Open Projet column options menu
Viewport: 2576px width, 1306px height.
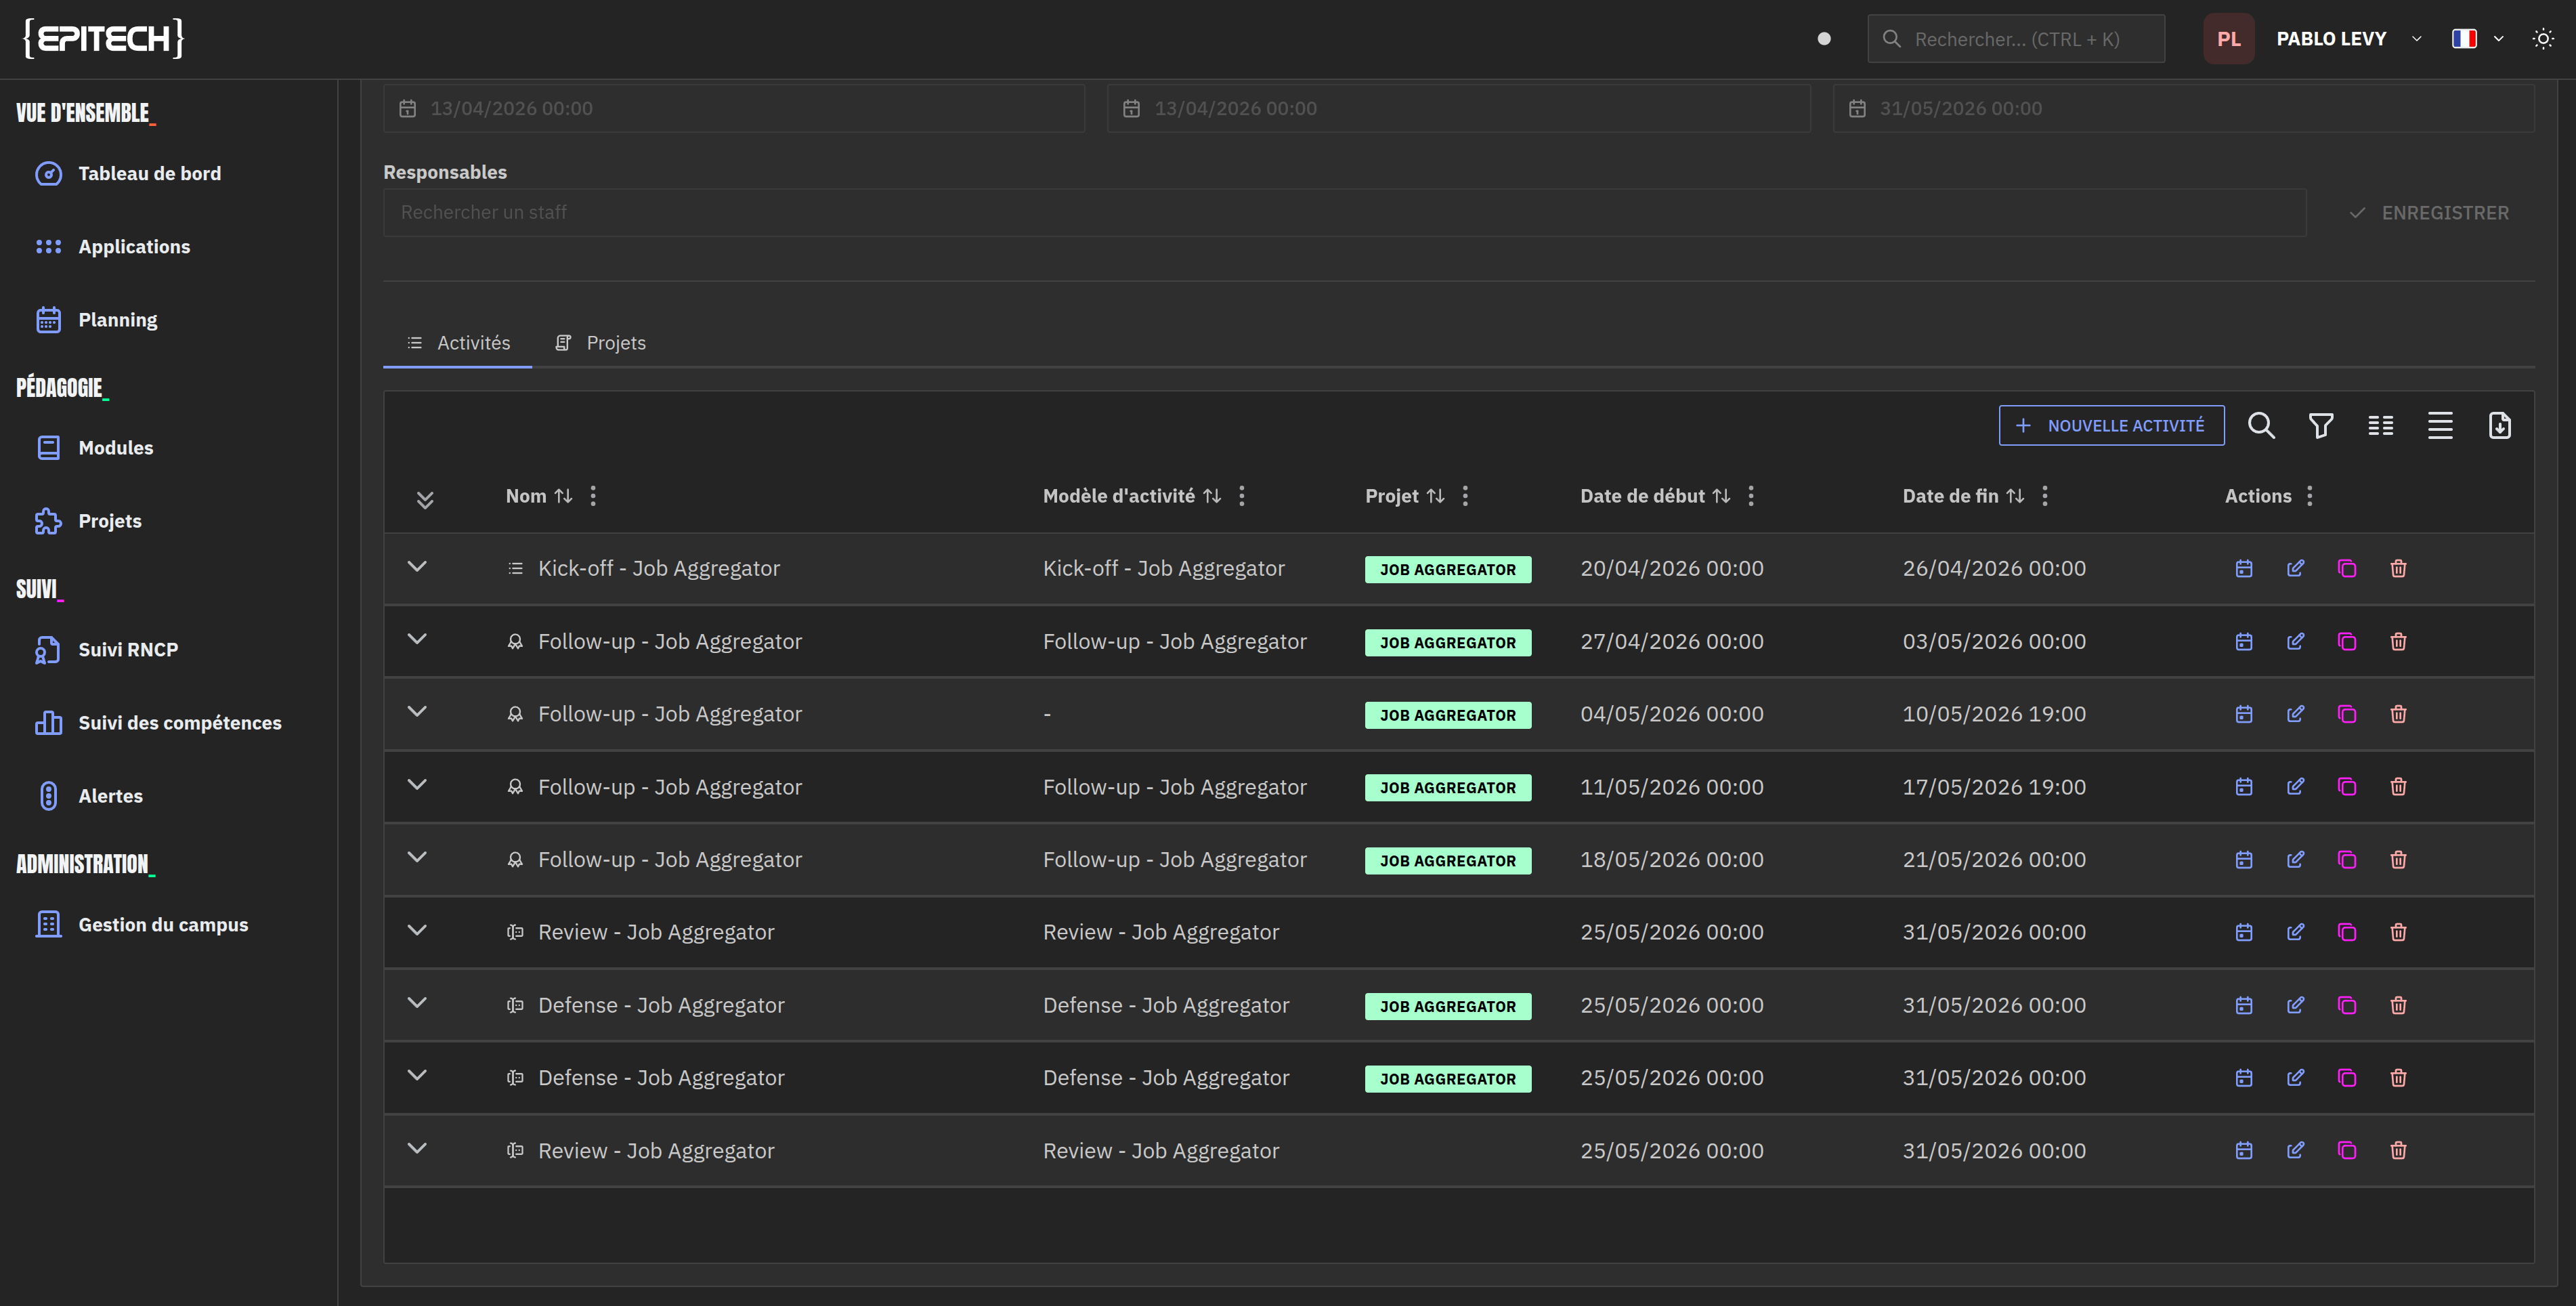1465,496
